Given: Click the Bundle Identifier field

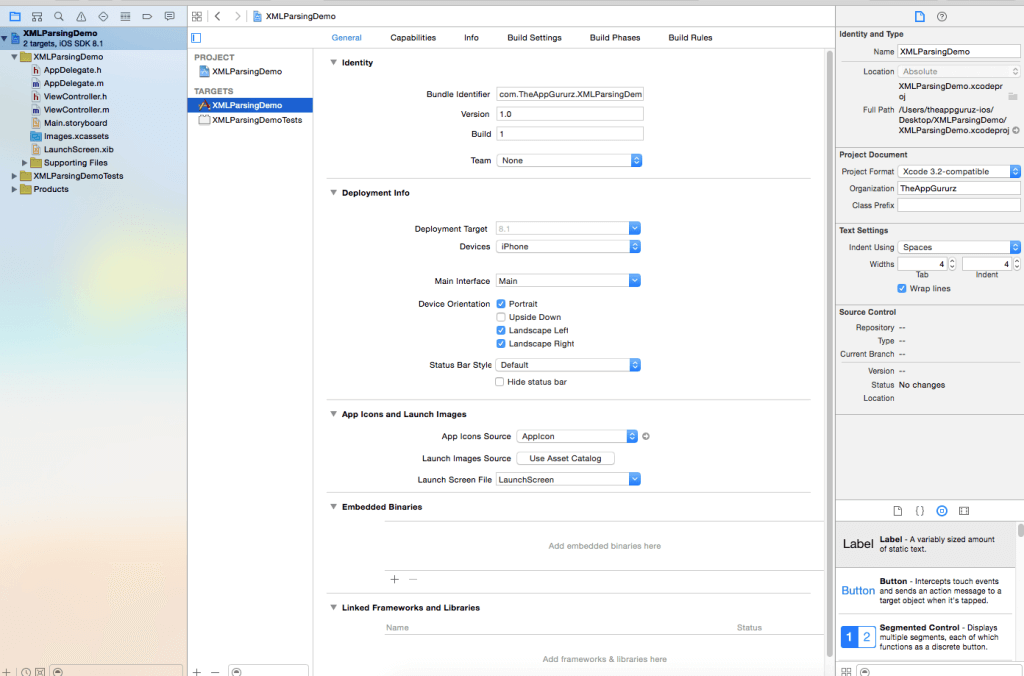Looking at the screenshot, I should pyautogui.click(x=569, y=94).
